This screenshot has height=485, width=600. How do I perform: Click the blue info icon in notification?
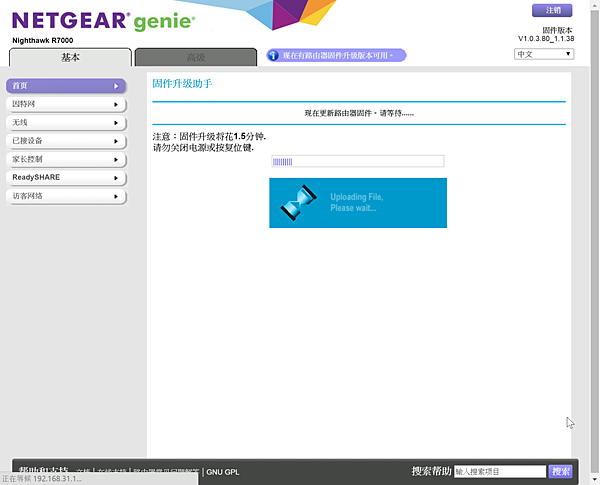pyautogui.click(x=273, y=56)
